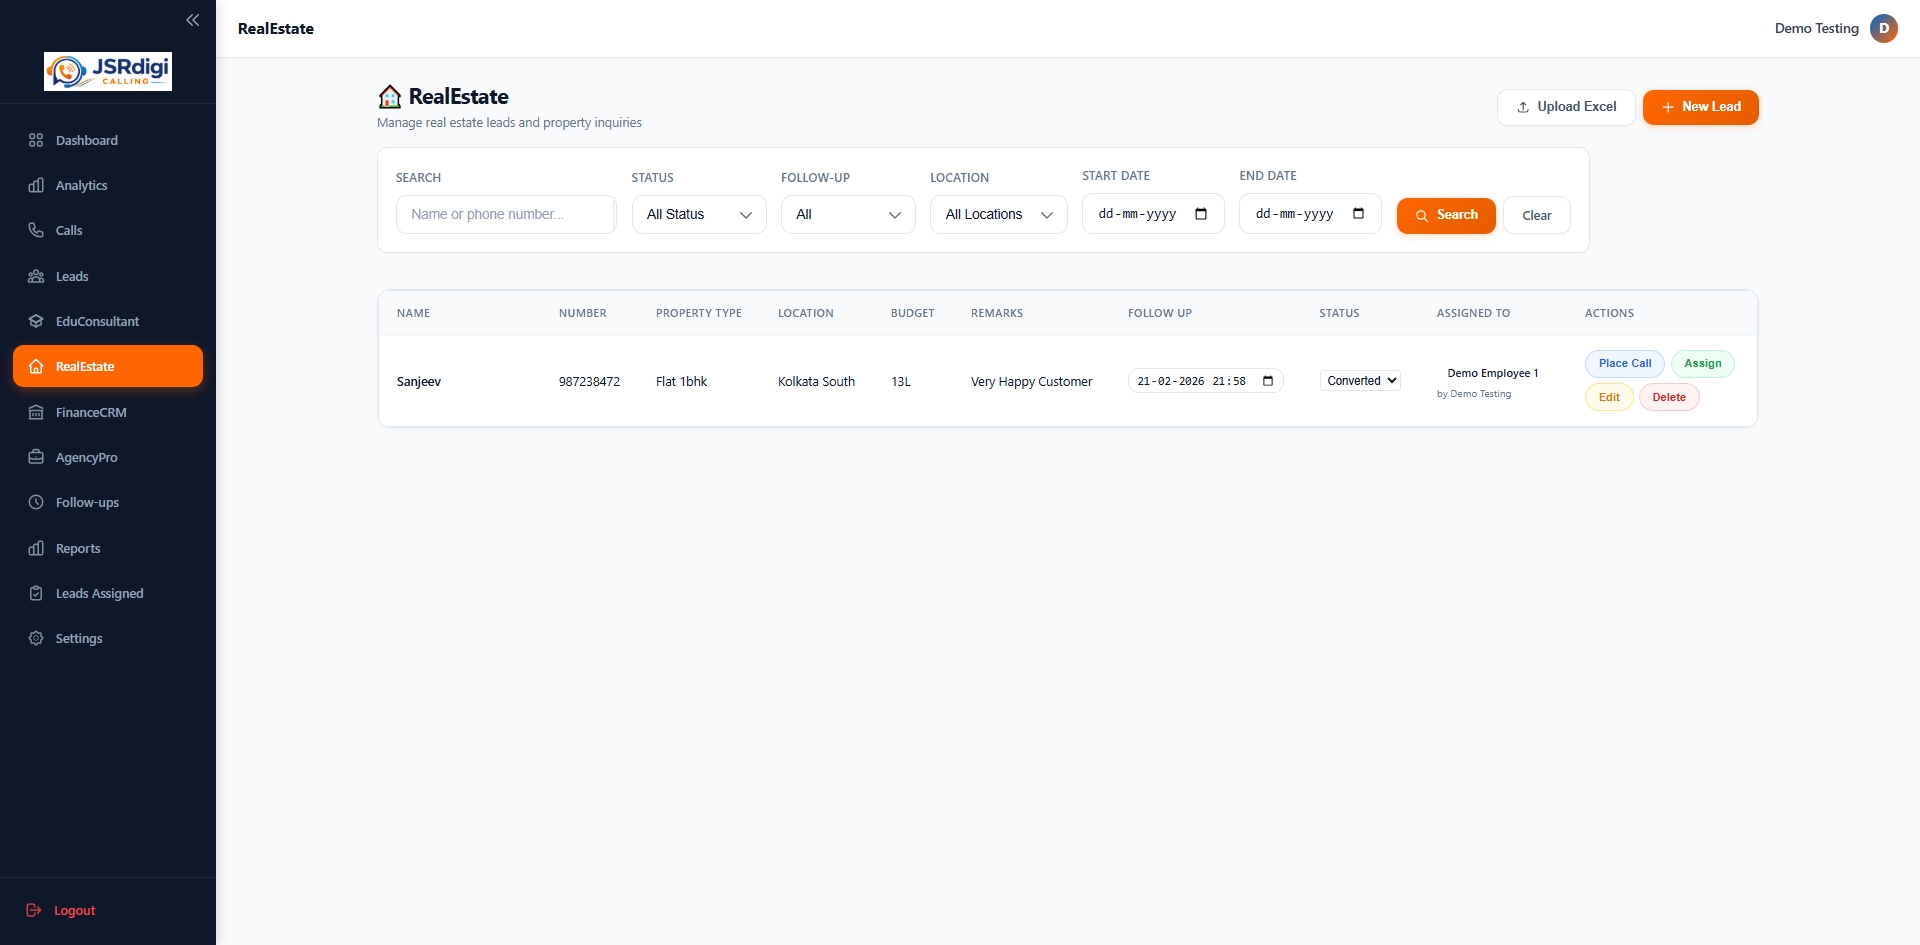1920x945 pixels.
Task: Navigate to FinanceCRM in sidebar
Action: [x=91, y=412]
